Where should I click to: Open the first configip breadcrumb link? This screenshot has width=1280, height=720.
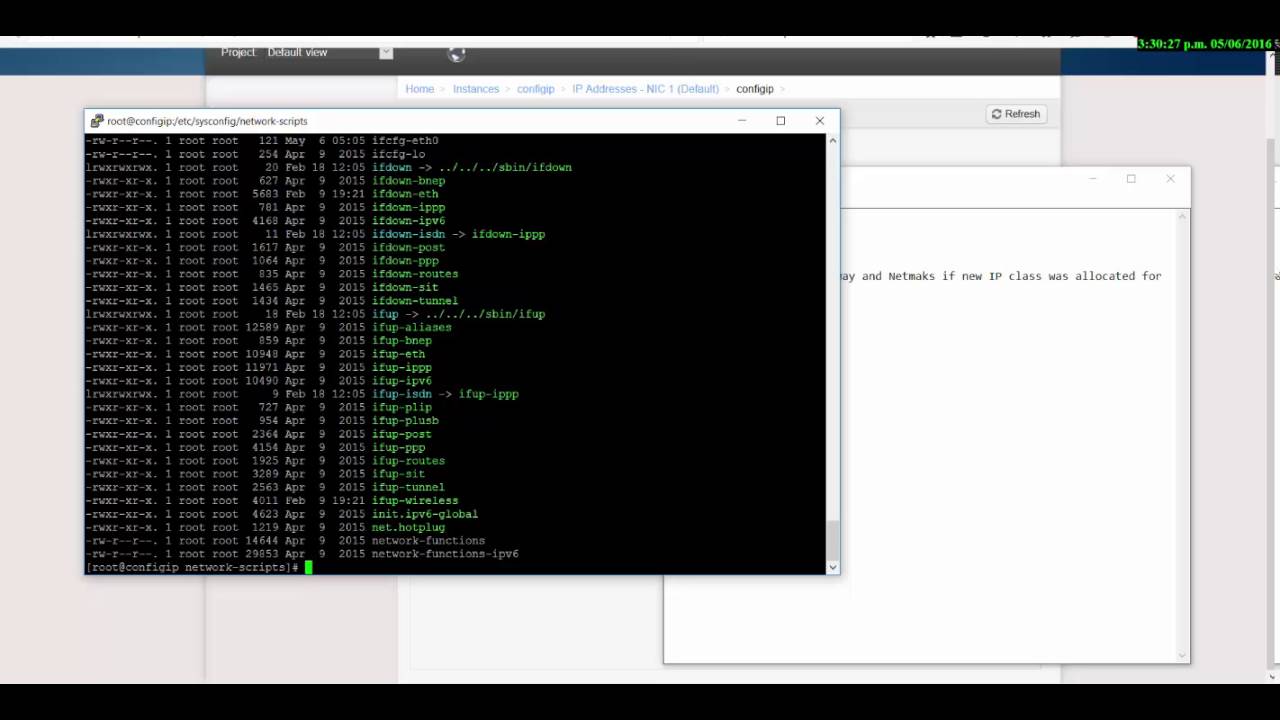pyautogui.click(x=536, y=89)
